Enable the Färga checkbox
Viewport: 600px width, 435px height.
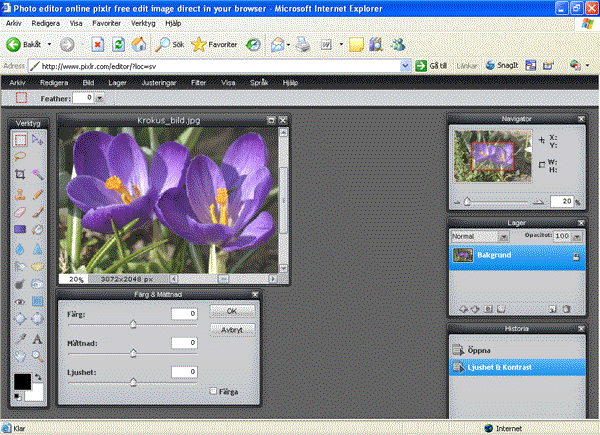pos(214,391)
